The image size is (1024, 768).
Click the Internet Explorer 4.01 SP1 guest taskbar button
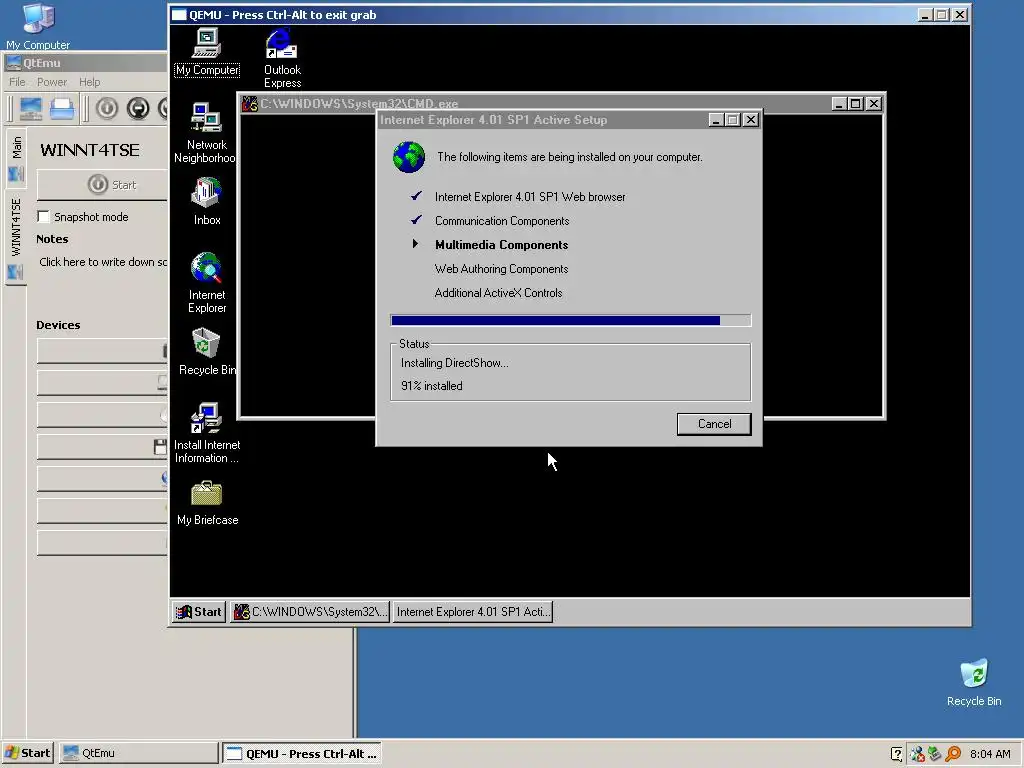coord(472,612)
